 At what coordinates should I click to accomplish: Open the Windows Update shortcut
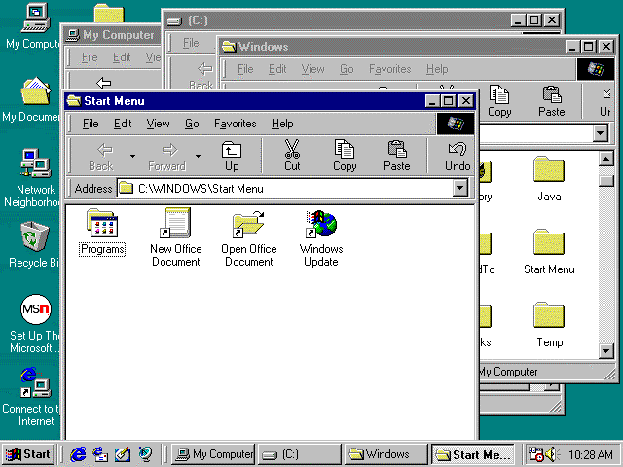(x=321, y=224)
